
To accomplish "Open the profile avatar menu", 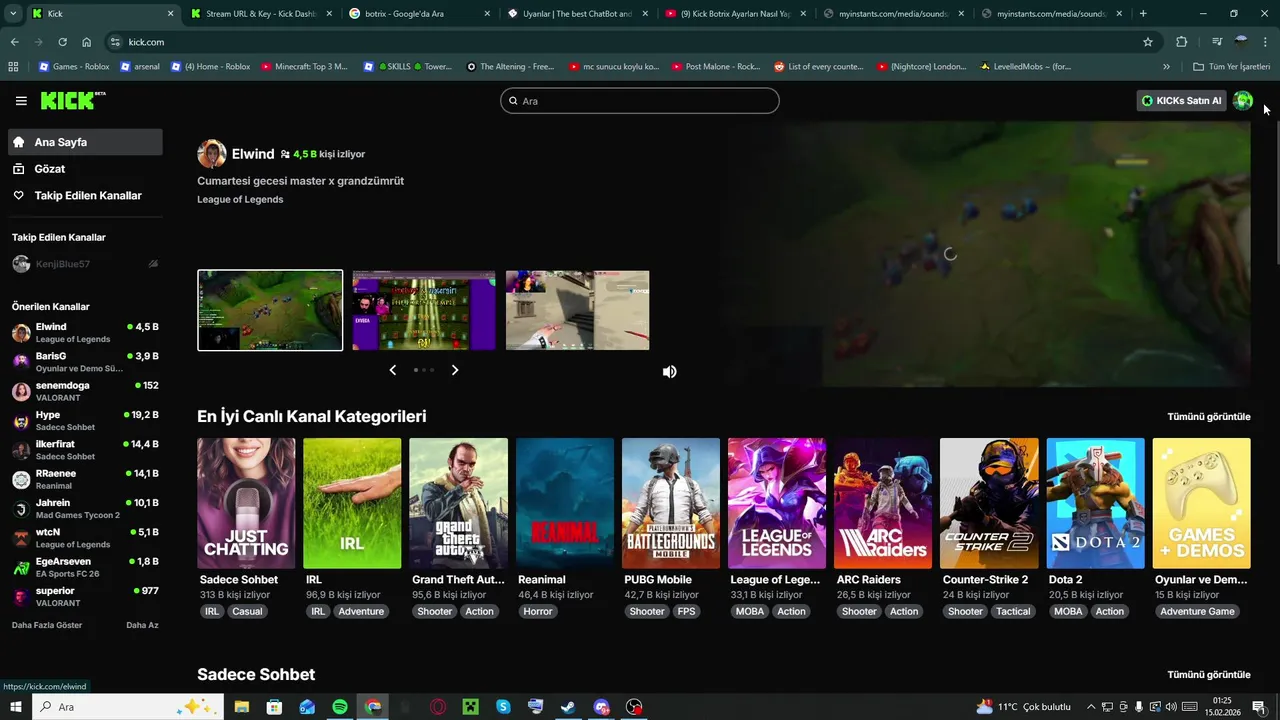I will click(x=1243, y=100).
